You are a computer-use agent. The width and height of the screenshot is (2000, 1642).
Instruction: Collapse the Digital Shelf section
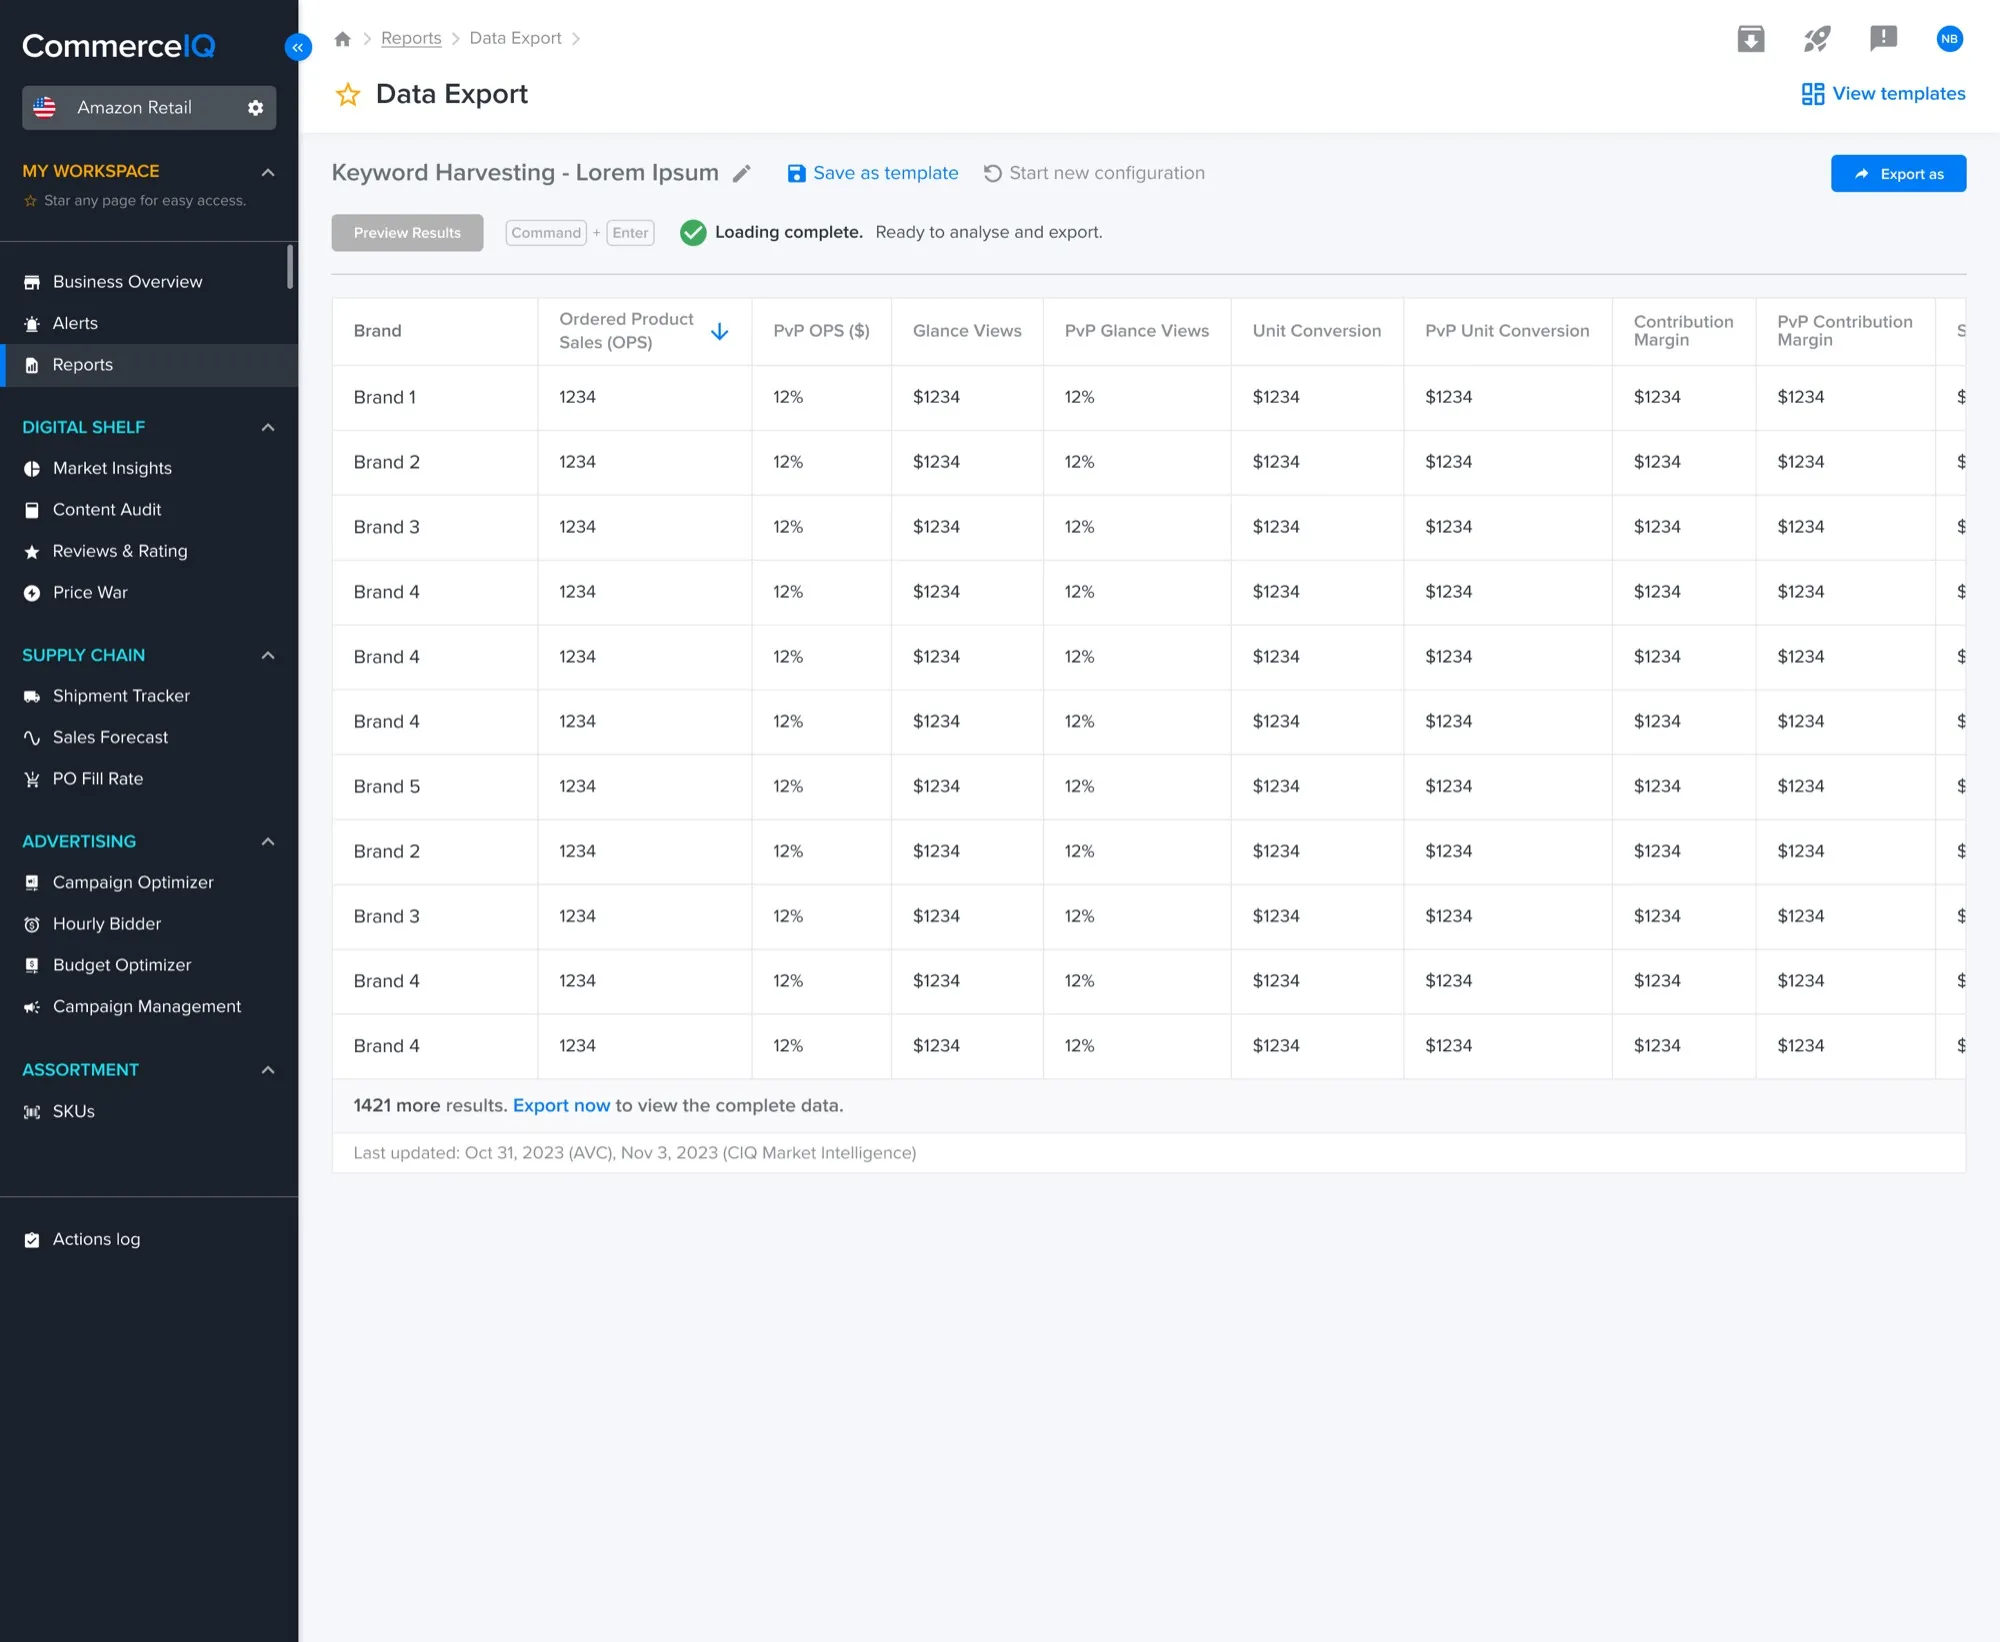tap(268, 427)
